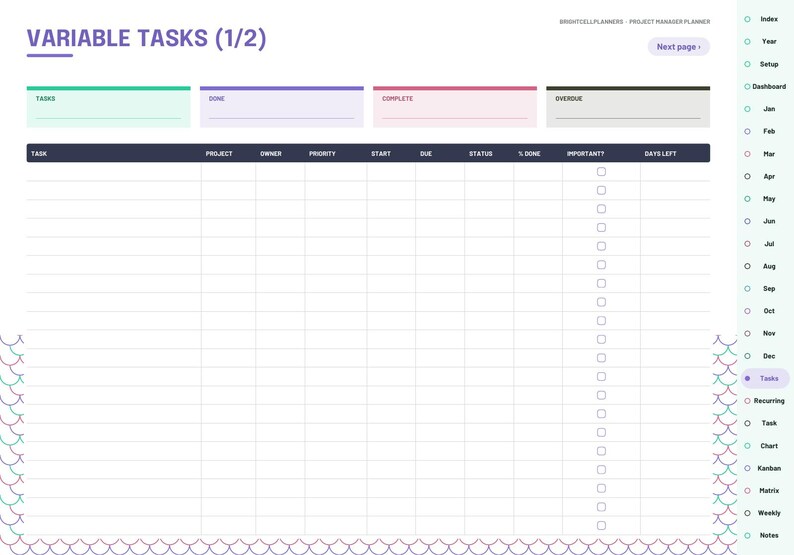Click the DAYS LEFT column header
The width and height of the screenshot is (794, 555).
(660, 153)
